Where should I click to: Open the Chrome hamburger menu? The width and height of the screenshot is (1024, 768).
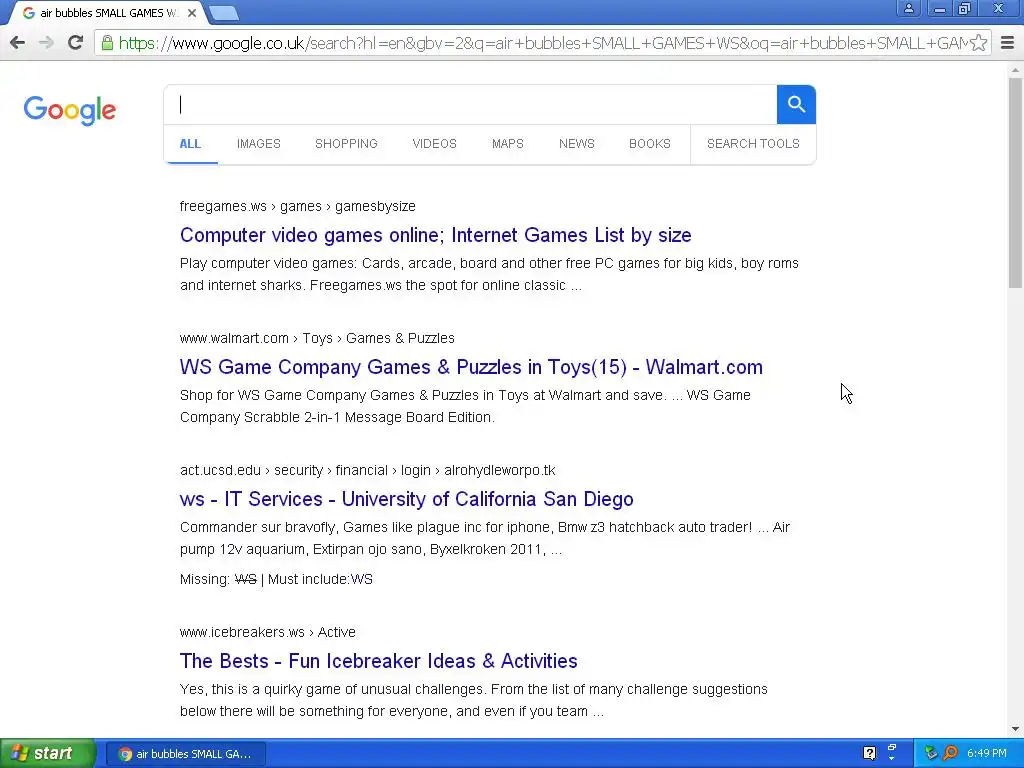[x=1007, y=43]
